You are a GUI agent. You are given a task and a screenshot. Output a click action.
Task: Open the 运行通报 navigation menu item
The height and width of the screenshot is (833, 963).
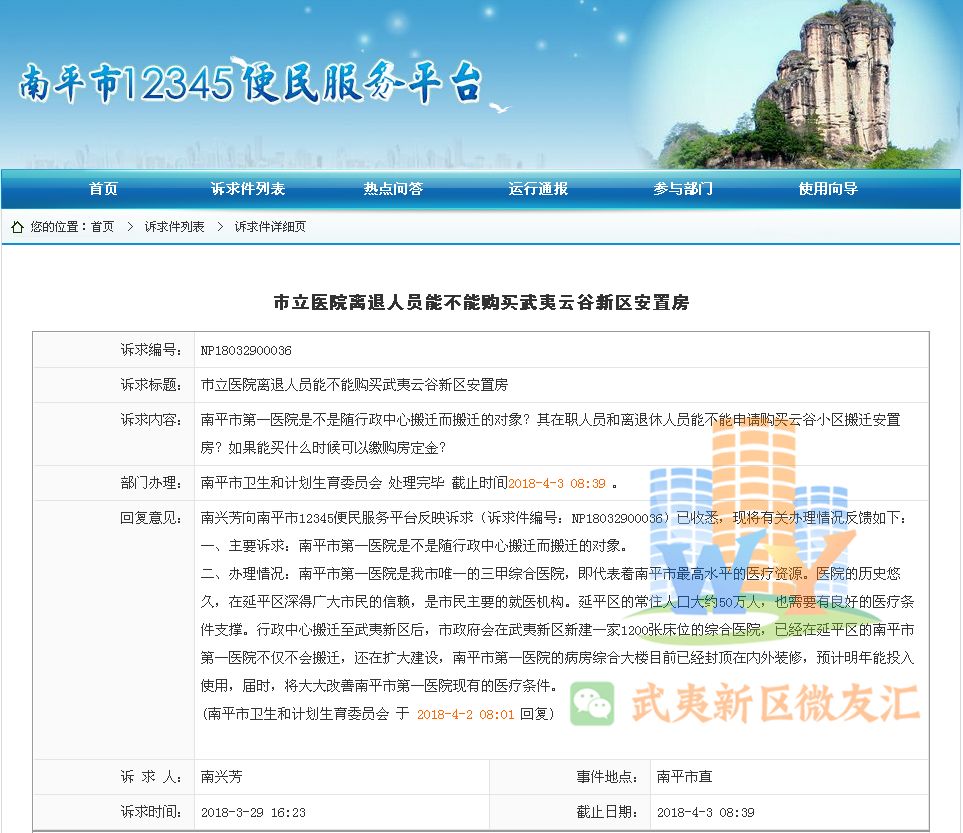coord(537,188)
